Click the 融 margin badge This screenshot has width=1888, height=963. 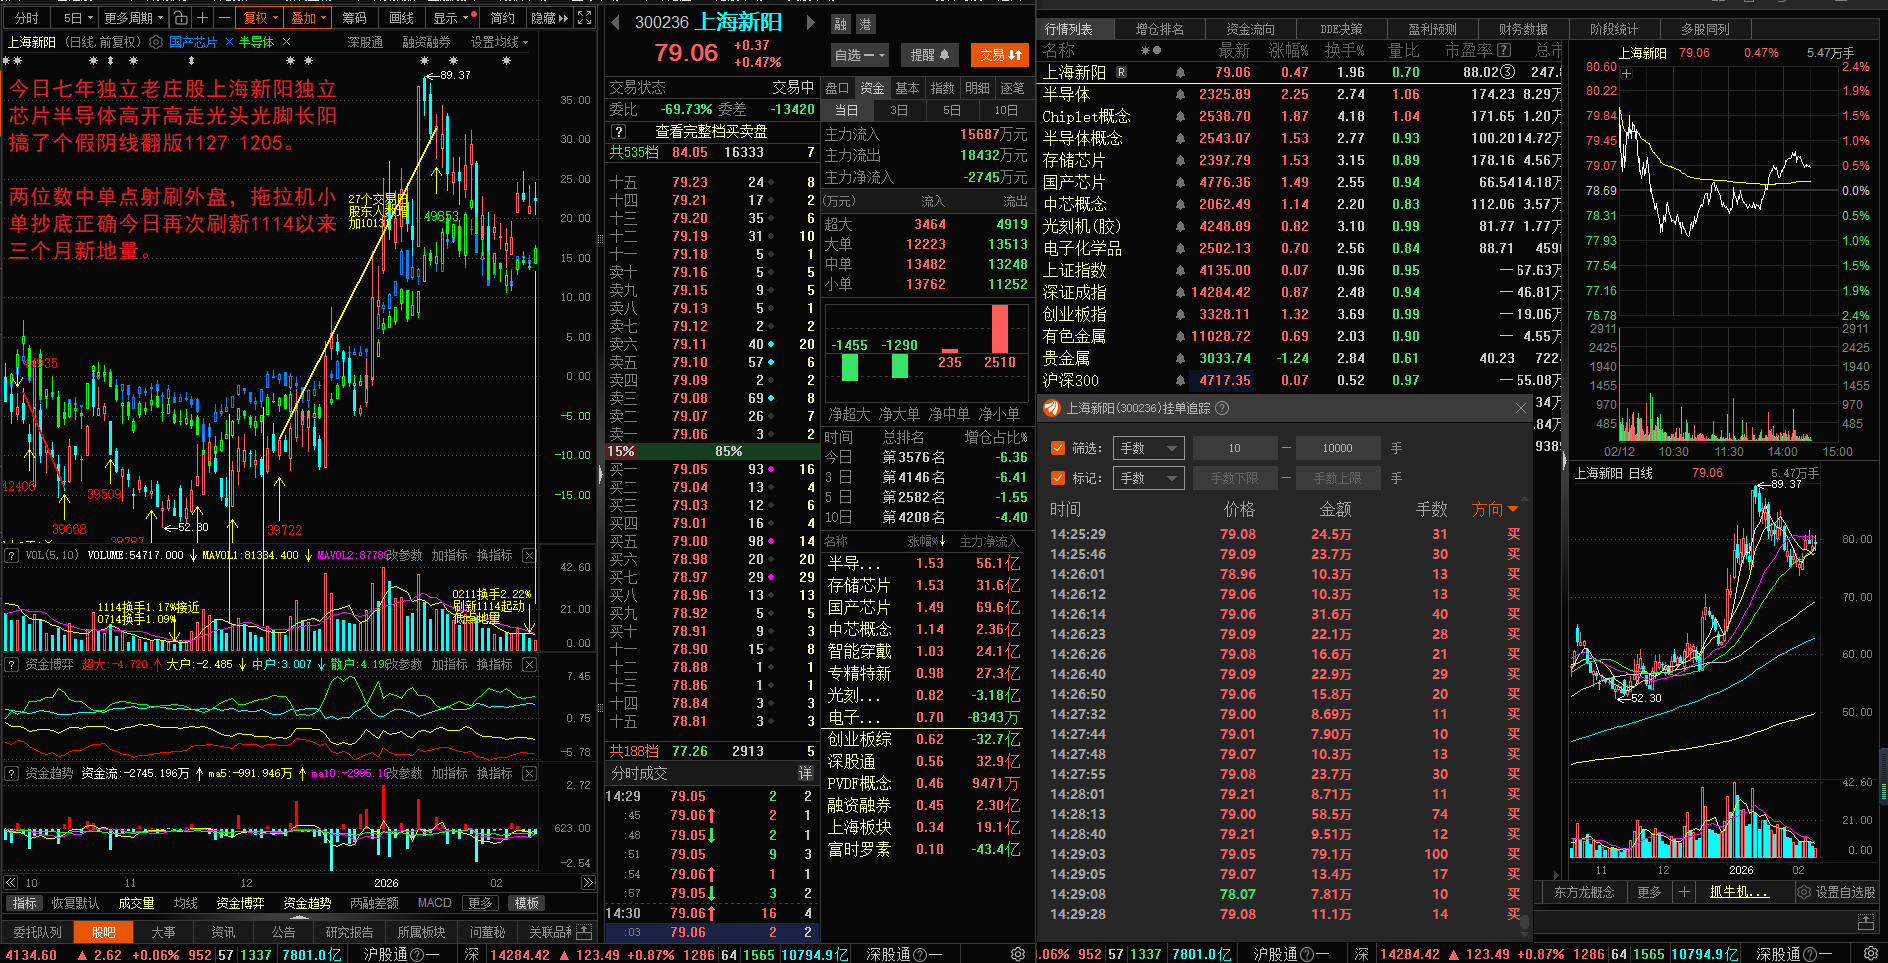841,24
